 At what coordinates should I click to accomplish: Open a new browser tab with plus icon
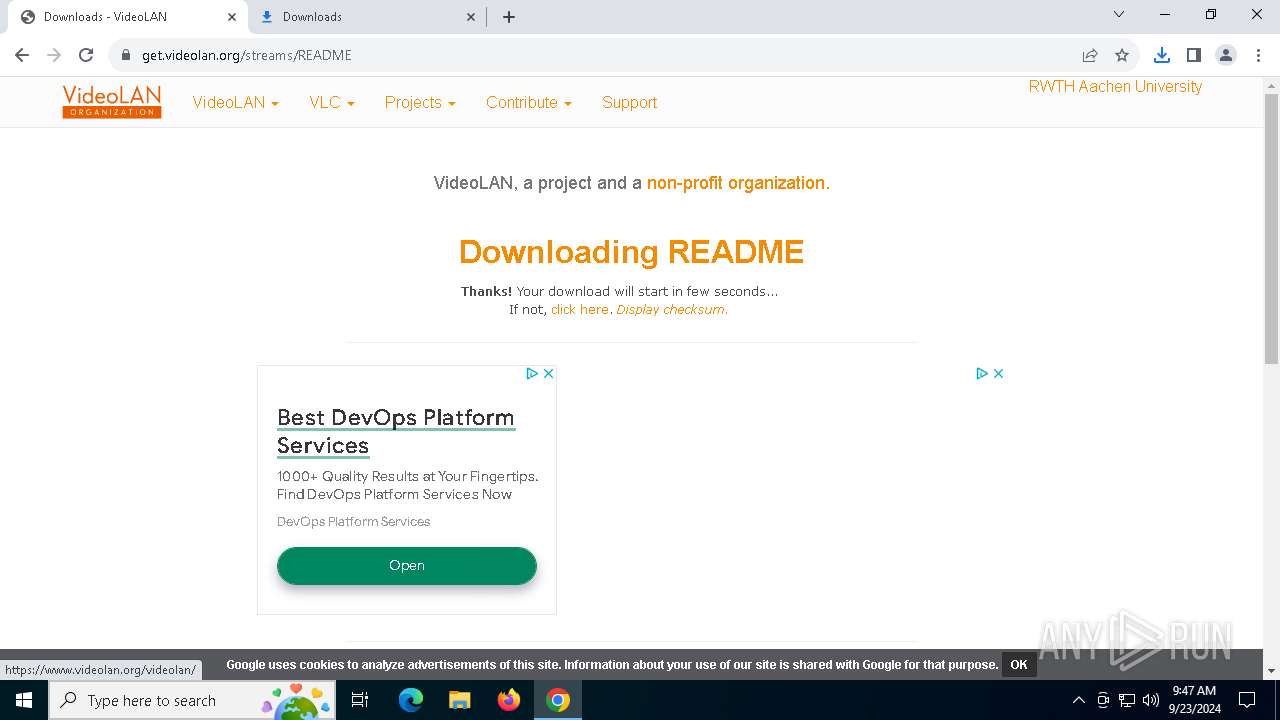coord(509,17)
